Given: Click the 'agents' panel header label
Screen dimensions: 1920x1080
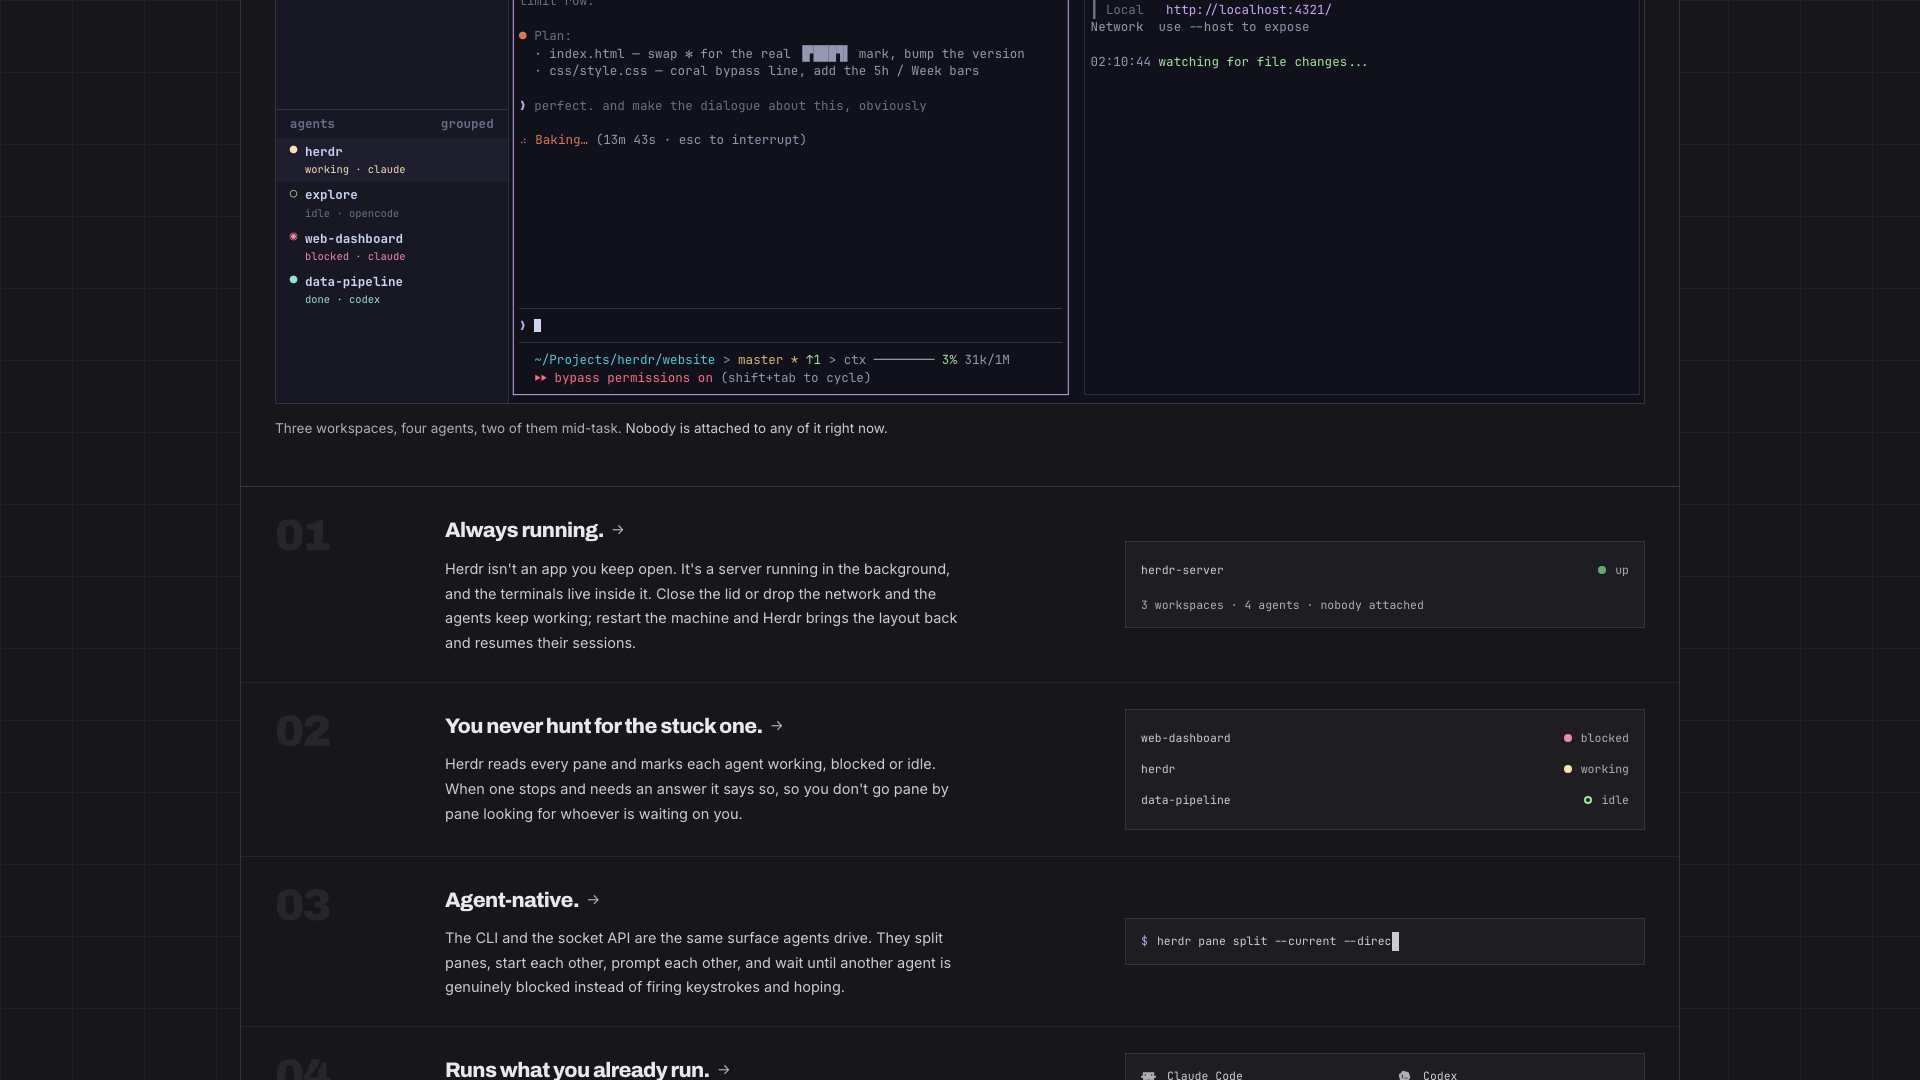Looking at the screenshot, I should coord(312,124).
